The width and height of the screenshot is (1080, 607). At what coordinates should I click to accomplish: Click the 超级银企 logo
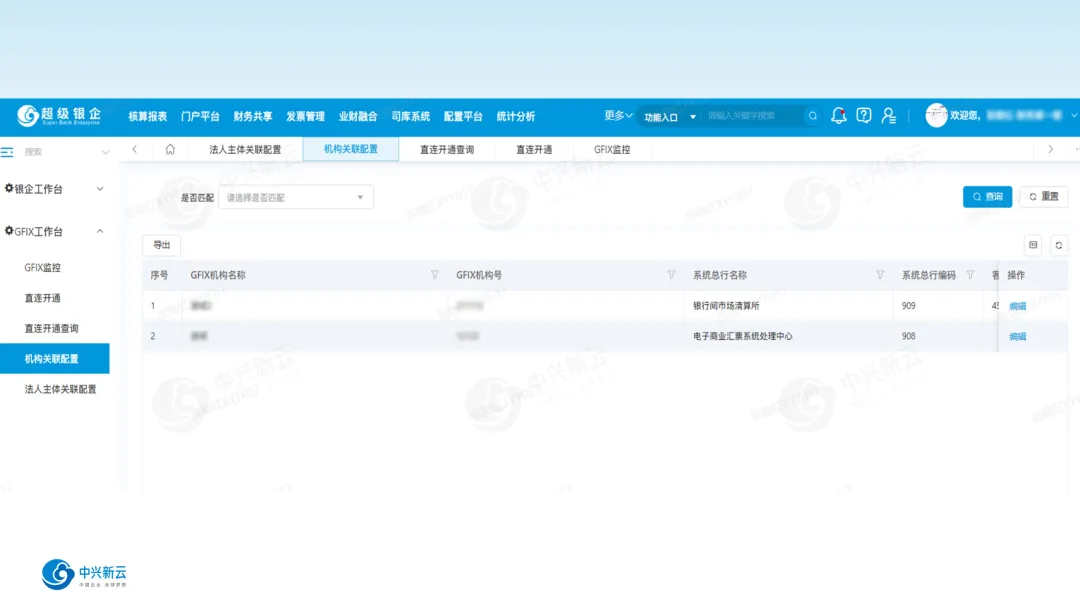tap(59, 116)
